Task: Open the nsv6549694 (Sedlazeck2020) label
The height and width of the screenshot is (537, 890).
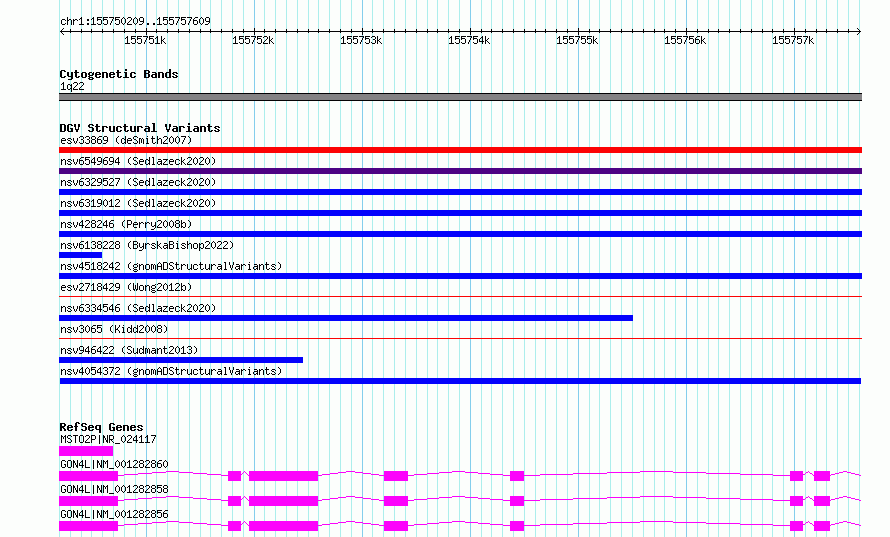Action: pos(138,161)
